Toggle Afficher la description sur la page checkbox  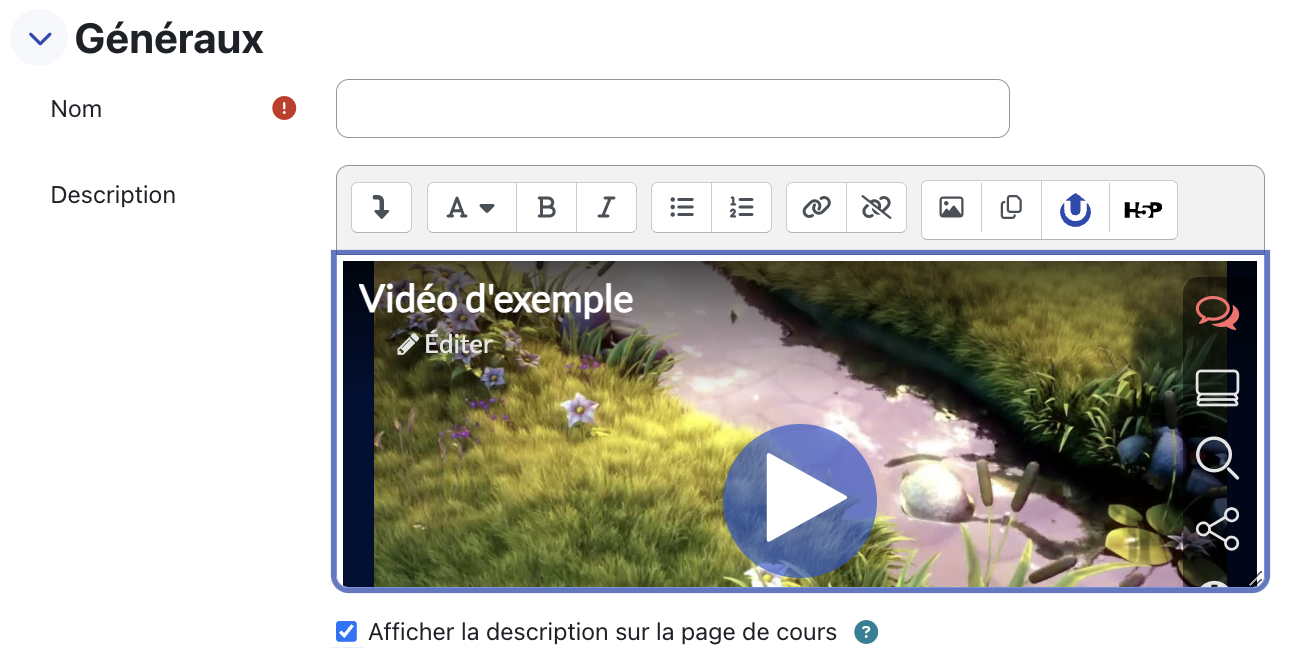click(x=346, y=631)
